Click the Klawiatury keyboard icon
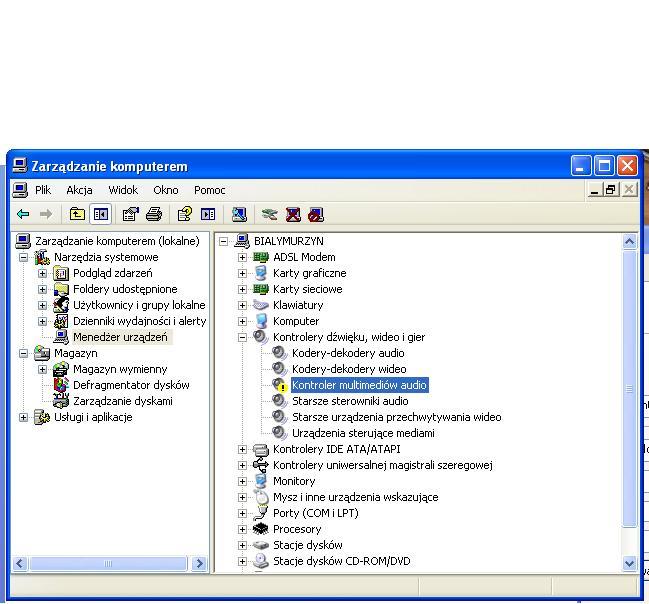 261,305
